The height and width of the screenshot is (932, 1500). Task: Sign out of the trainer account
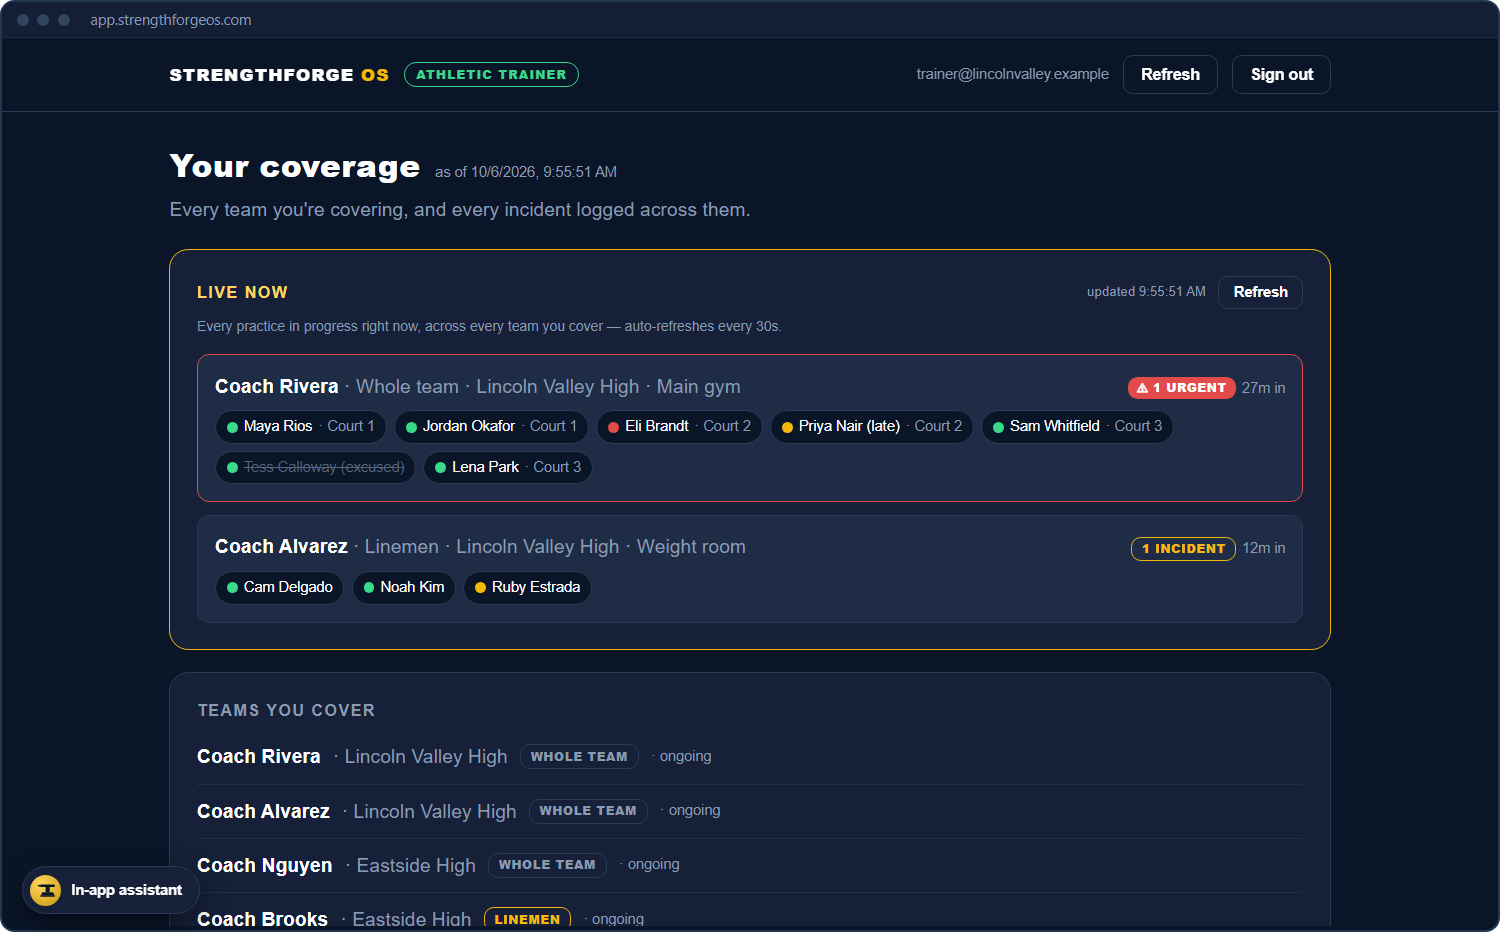(1281, 75)
